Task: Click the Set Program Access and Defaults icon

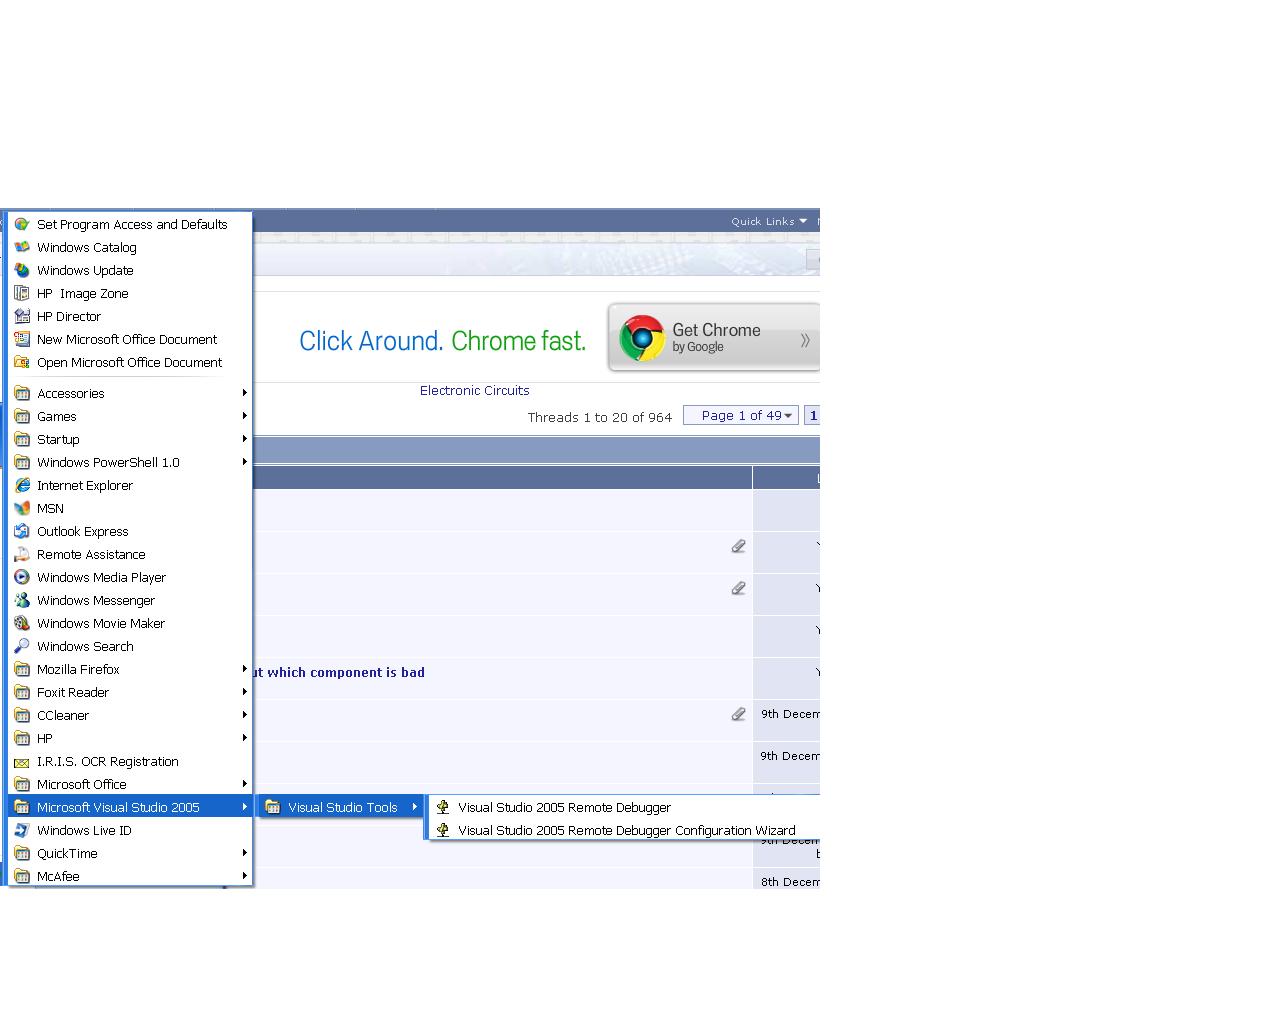Action: click(22, 224)
